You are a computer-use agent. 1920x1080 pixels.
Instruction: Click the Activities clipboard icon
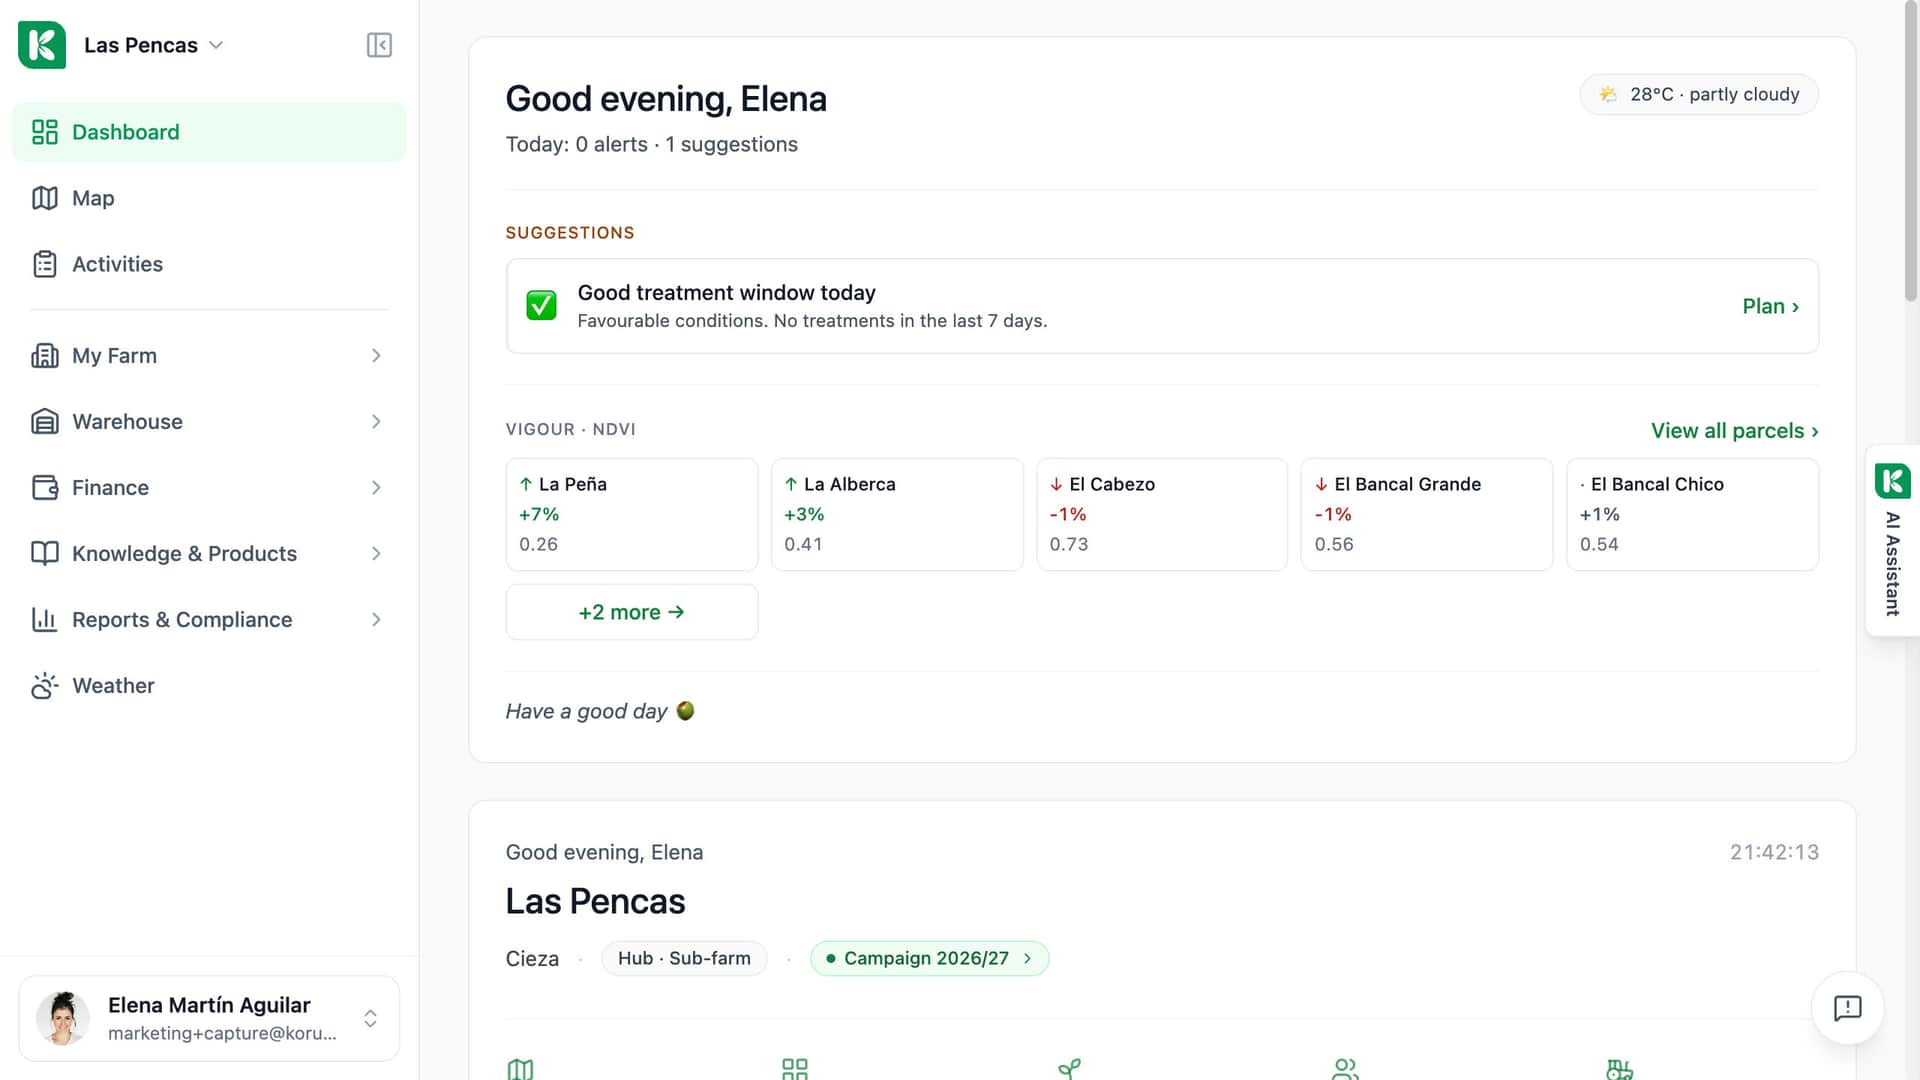pyautogui.click(x=45, y=264)
